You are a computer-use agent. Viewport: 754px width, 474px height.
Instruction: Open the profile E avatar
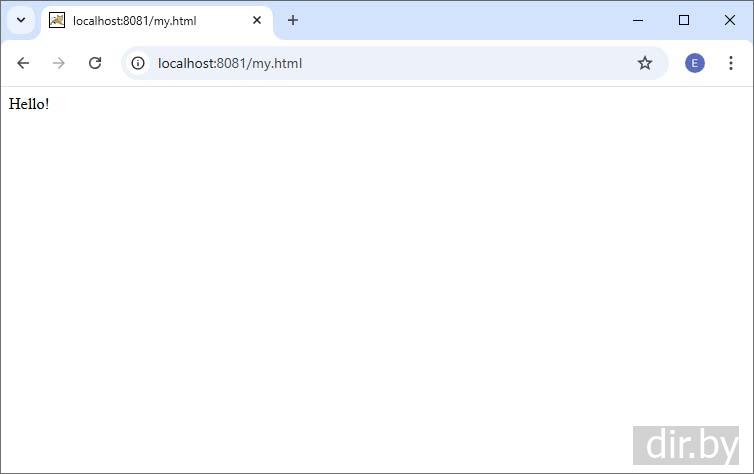[x=694, y=63]
